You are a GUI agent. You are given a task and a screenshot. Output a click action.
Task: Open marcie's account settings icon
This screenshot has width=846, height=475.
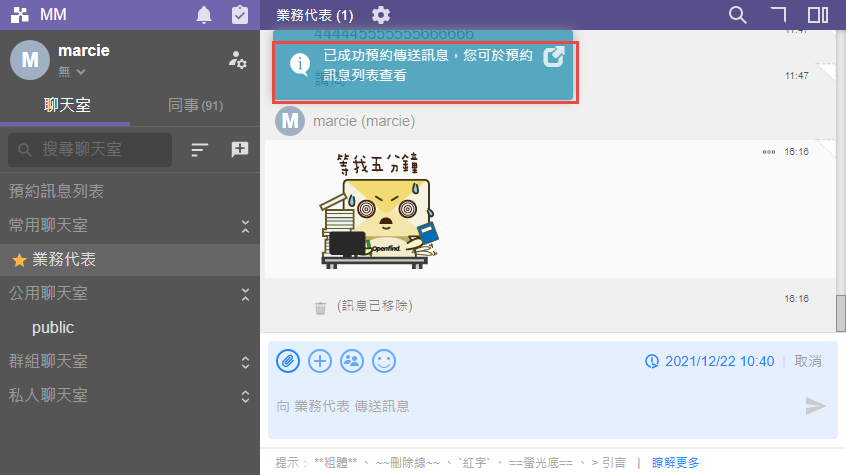pos(237,60)
